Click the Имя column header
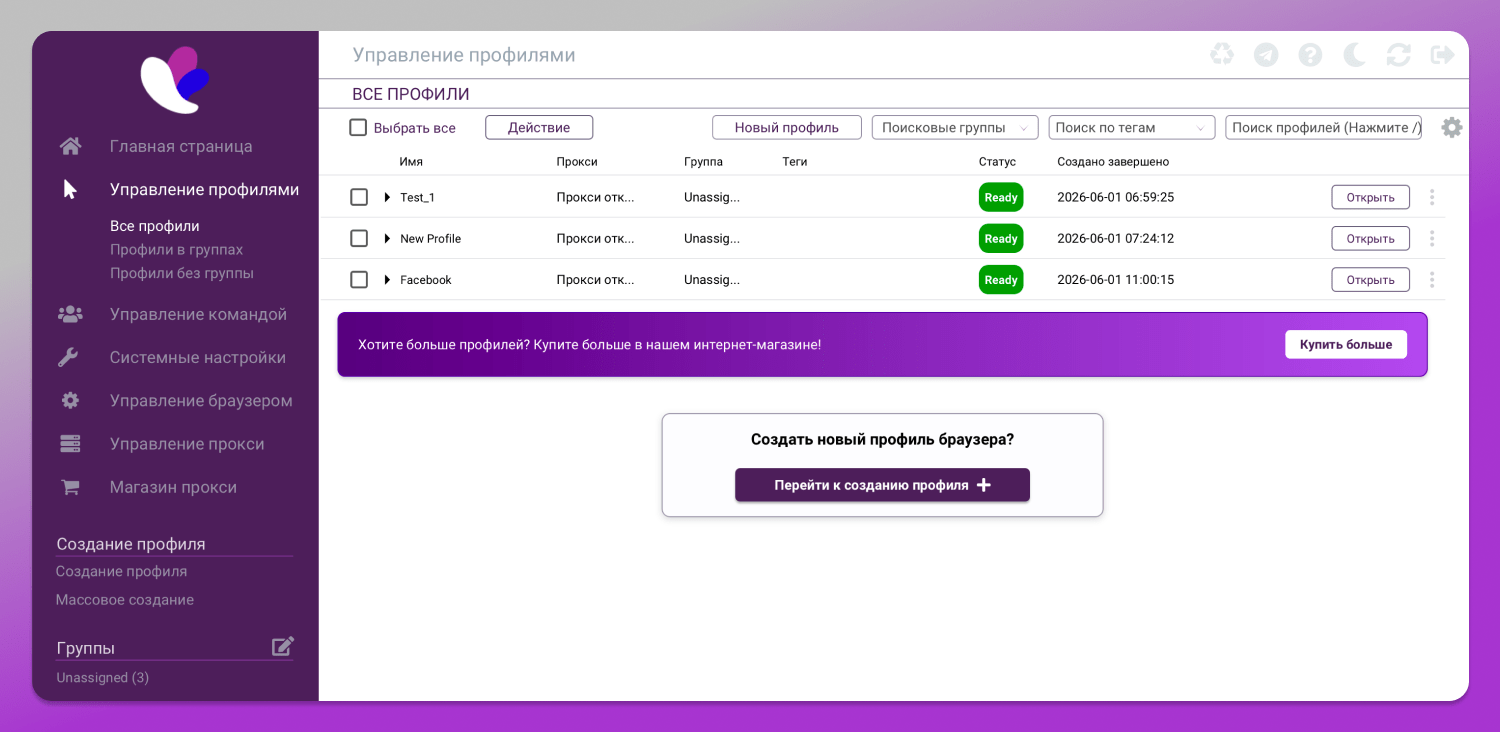The height and width of the screenshot is (732, 1500). coord(411,161)
